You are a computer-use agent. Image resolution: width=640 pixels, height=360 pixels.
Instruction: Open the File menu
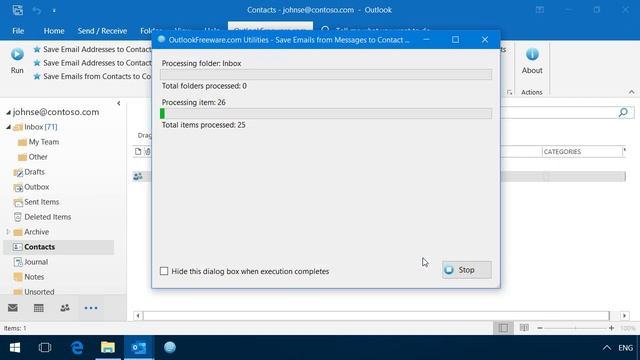click(18, 31)
